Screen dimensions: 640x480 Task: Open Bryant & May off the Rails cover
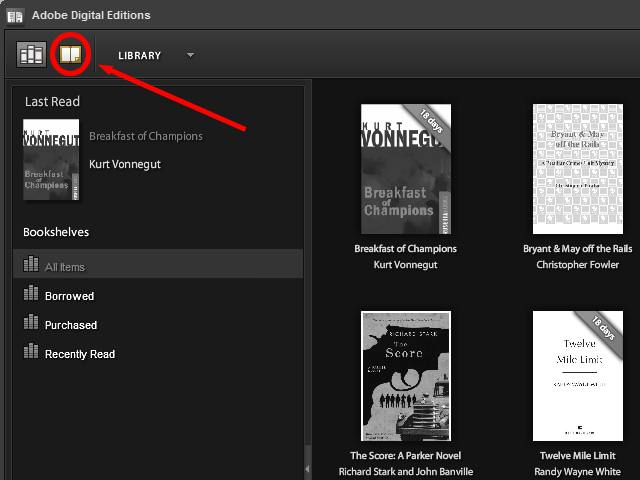(x=578, y=169)
